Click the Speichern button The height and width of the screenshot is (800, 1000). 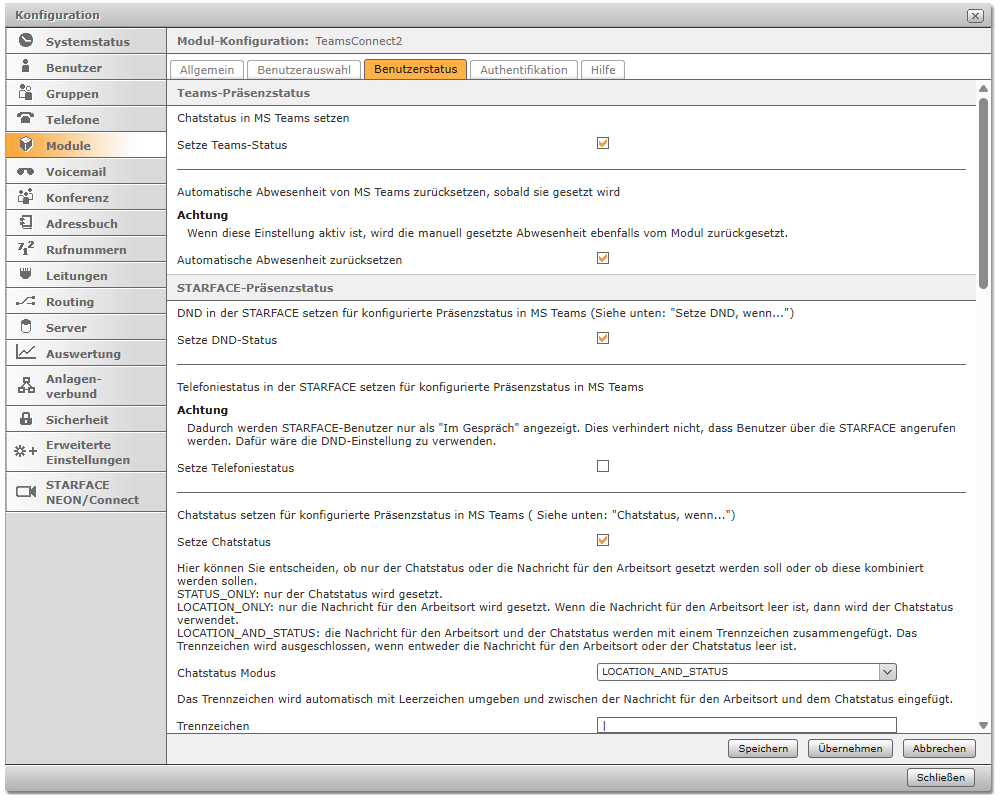pos(763,748)
